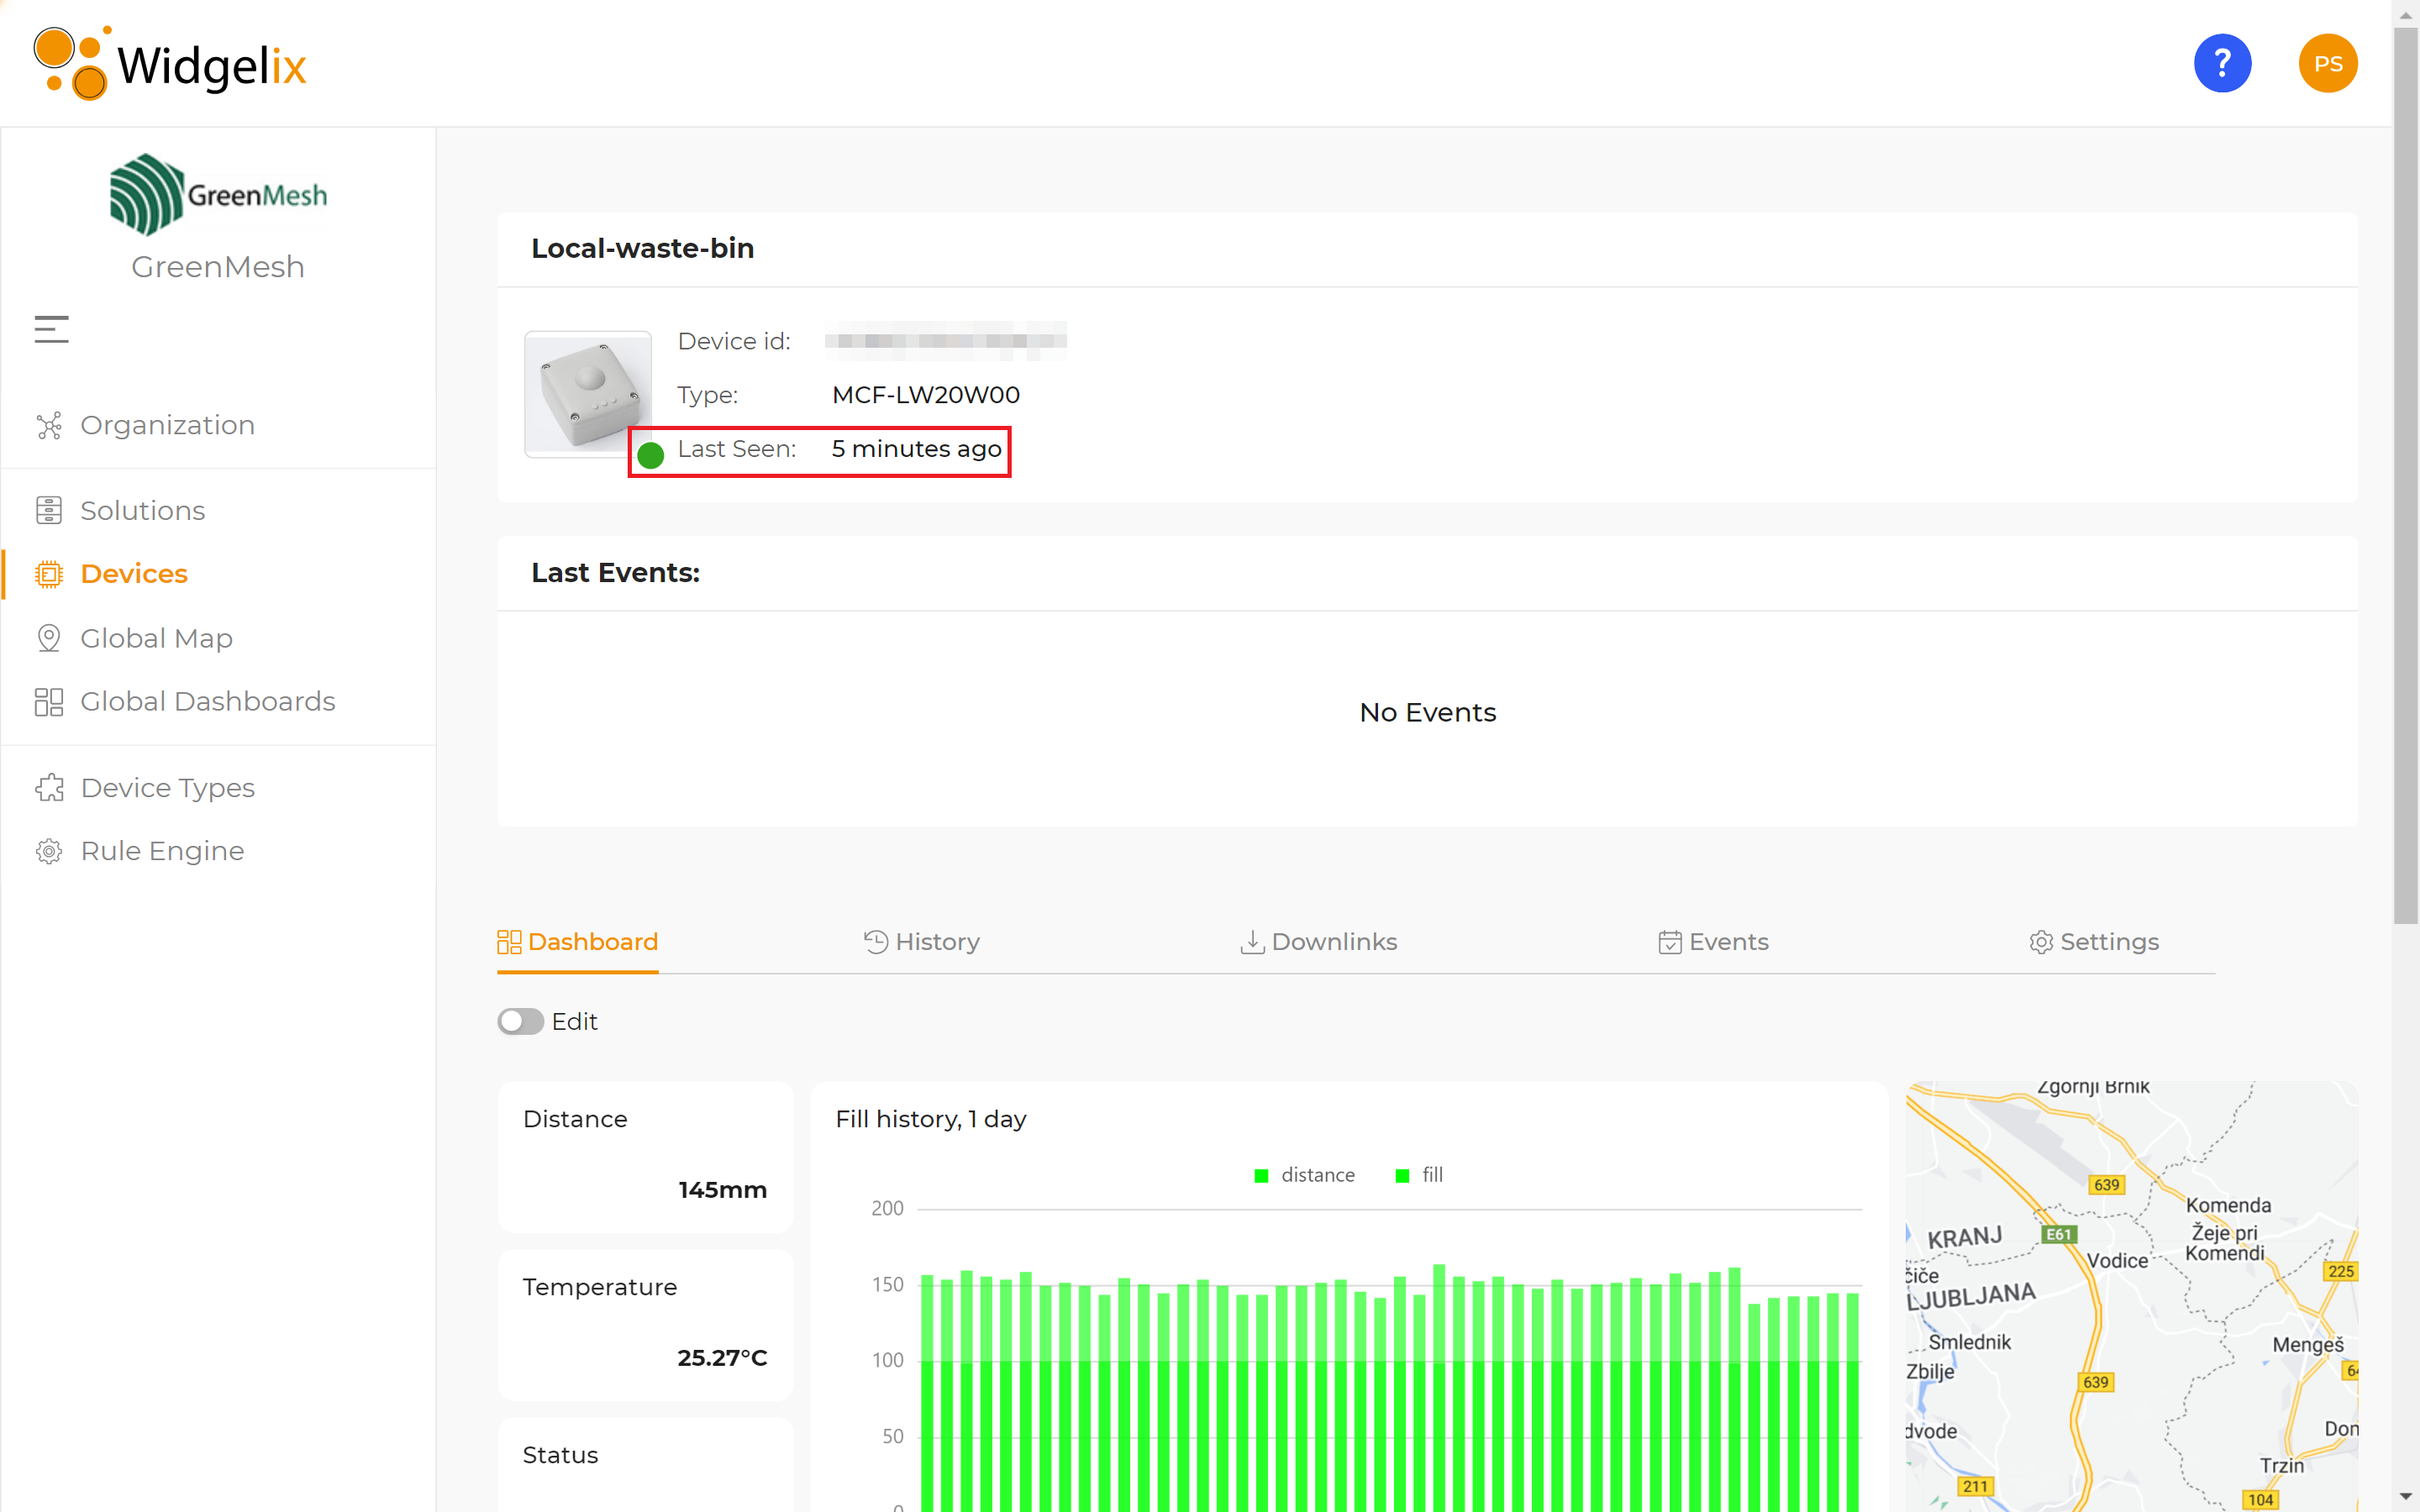
Task: Open Devices in the sidebar
Action: [x=134, y=574]
